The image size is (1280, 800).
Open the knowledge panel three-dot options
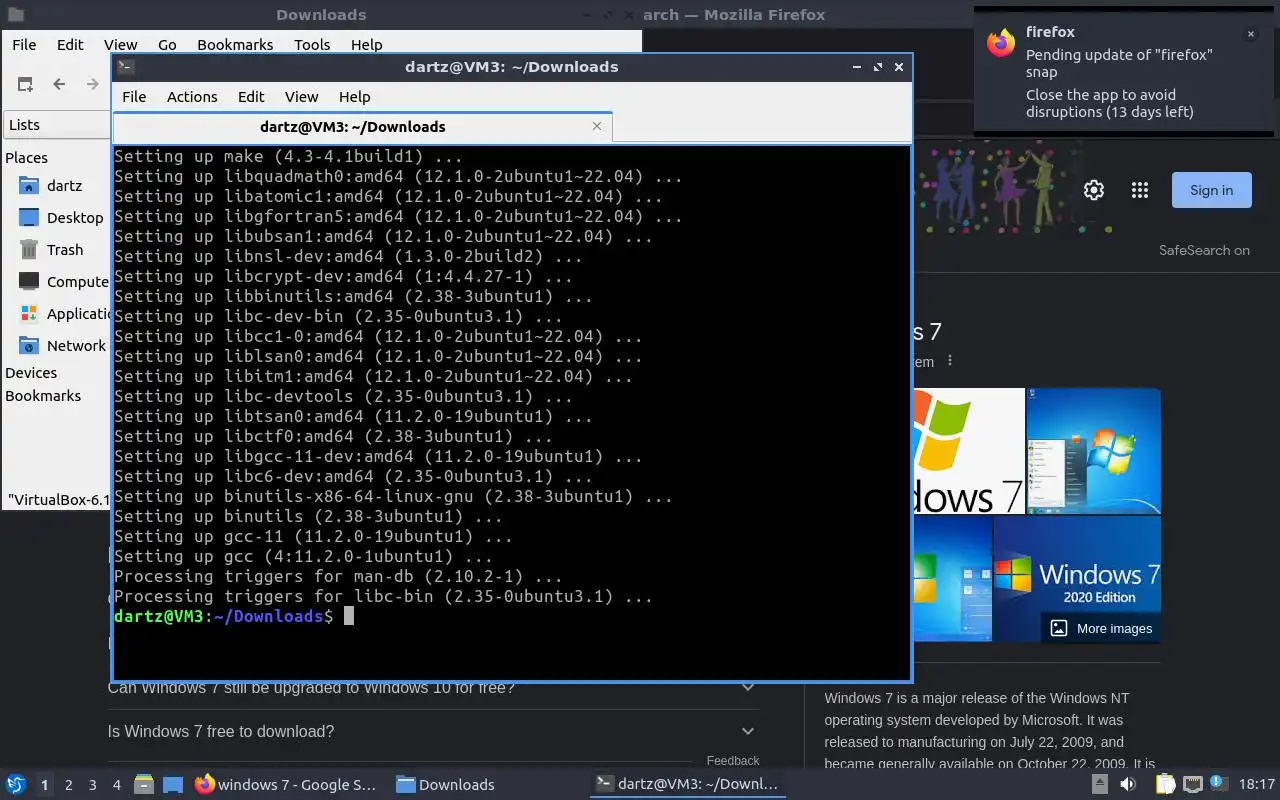(950, 361)
